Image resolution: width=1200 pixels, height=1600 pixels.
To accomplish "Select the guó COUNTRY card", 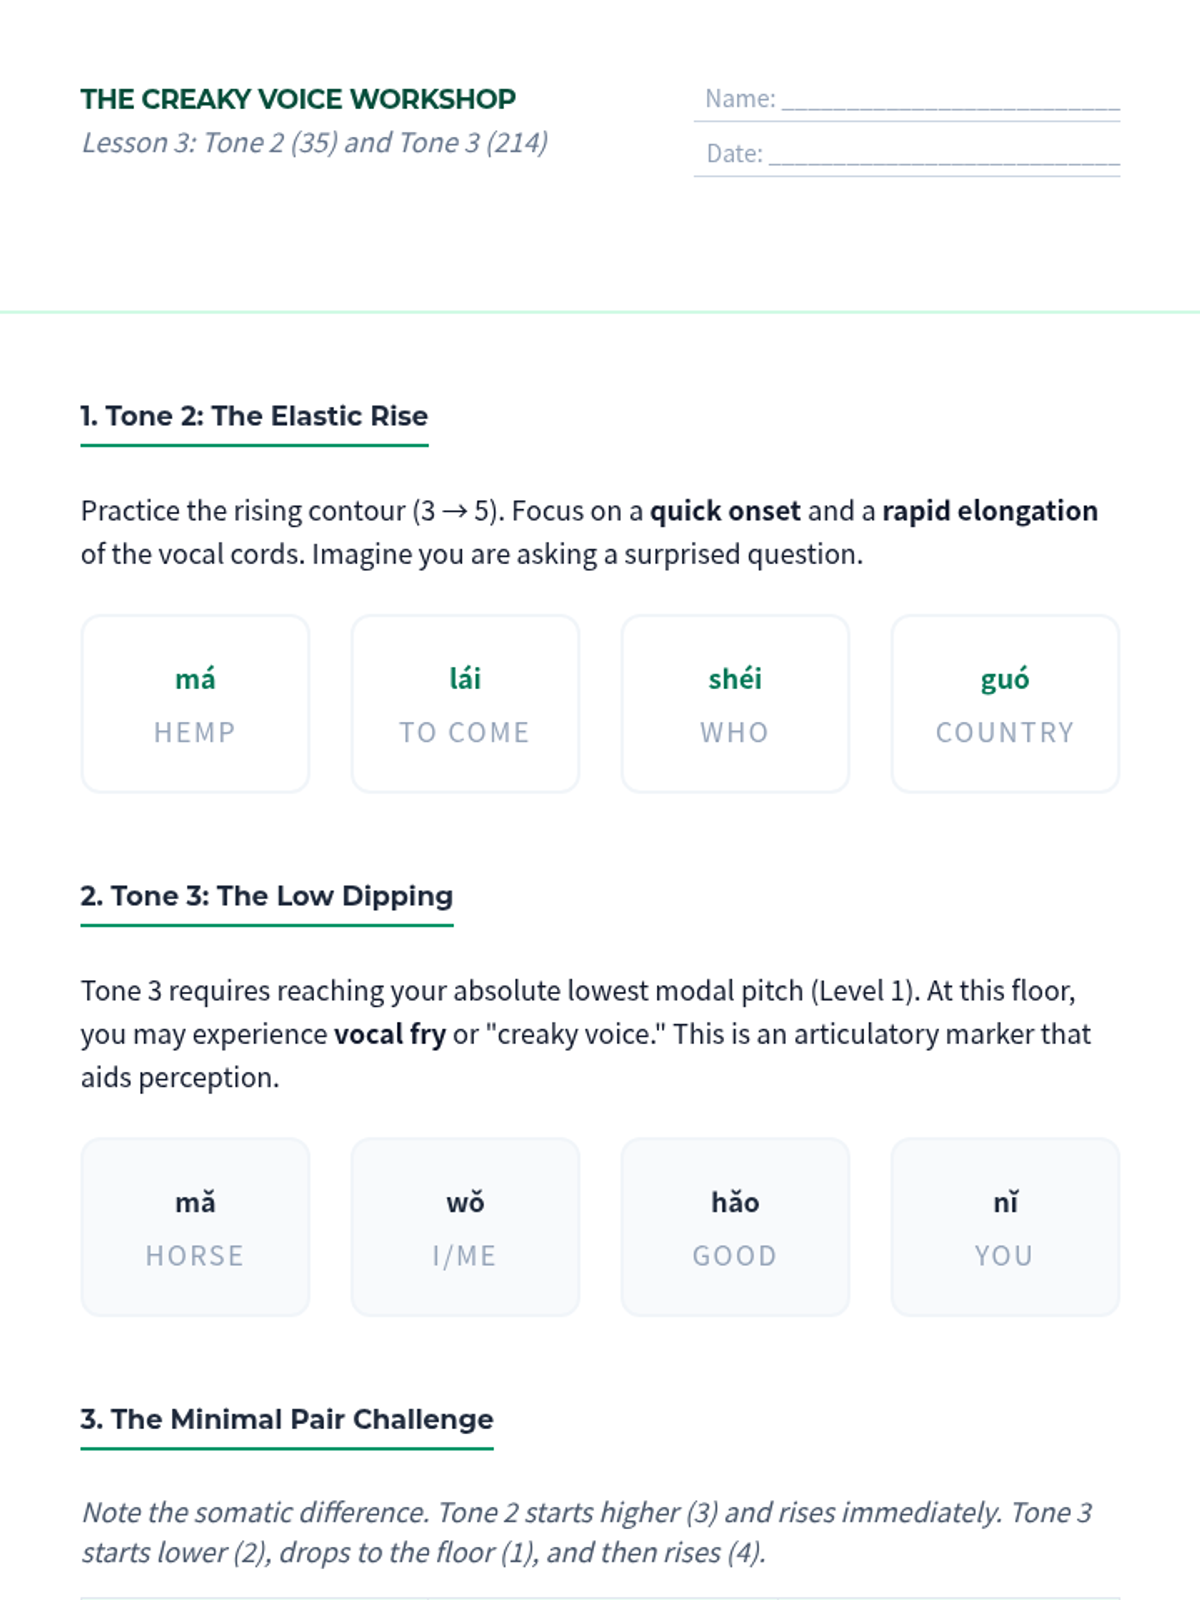I will (x=1005, y=704).
